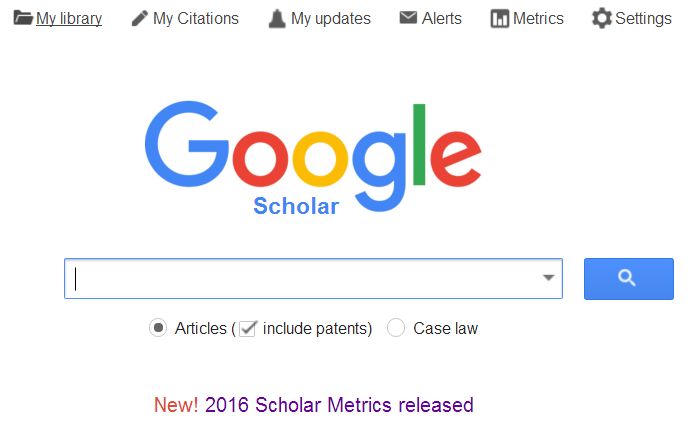Screen dimensions: 694x444
Task: Open the My library menu item
Action: coord(69,18)
